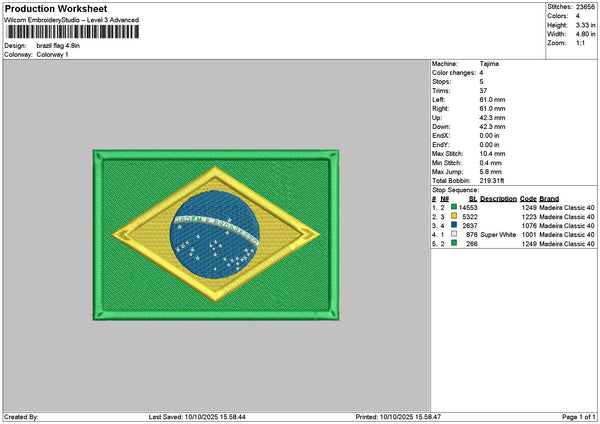Click the Colors value 4 in header
600x424 pixels.
(577, 16)
